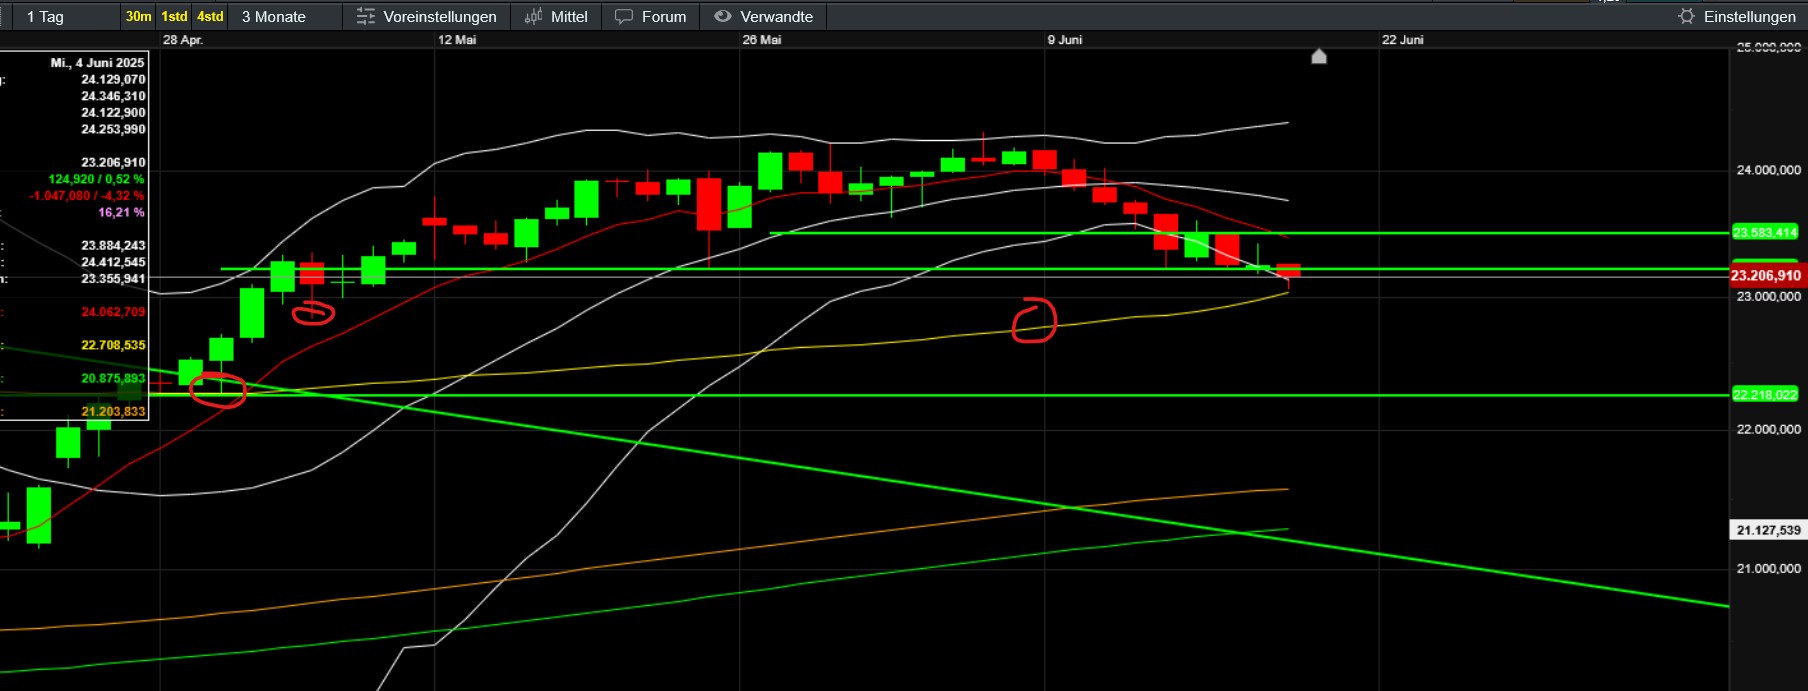Open the 1 Tag interval selector
Screen dimensions: 1808x691
[45, 17]
